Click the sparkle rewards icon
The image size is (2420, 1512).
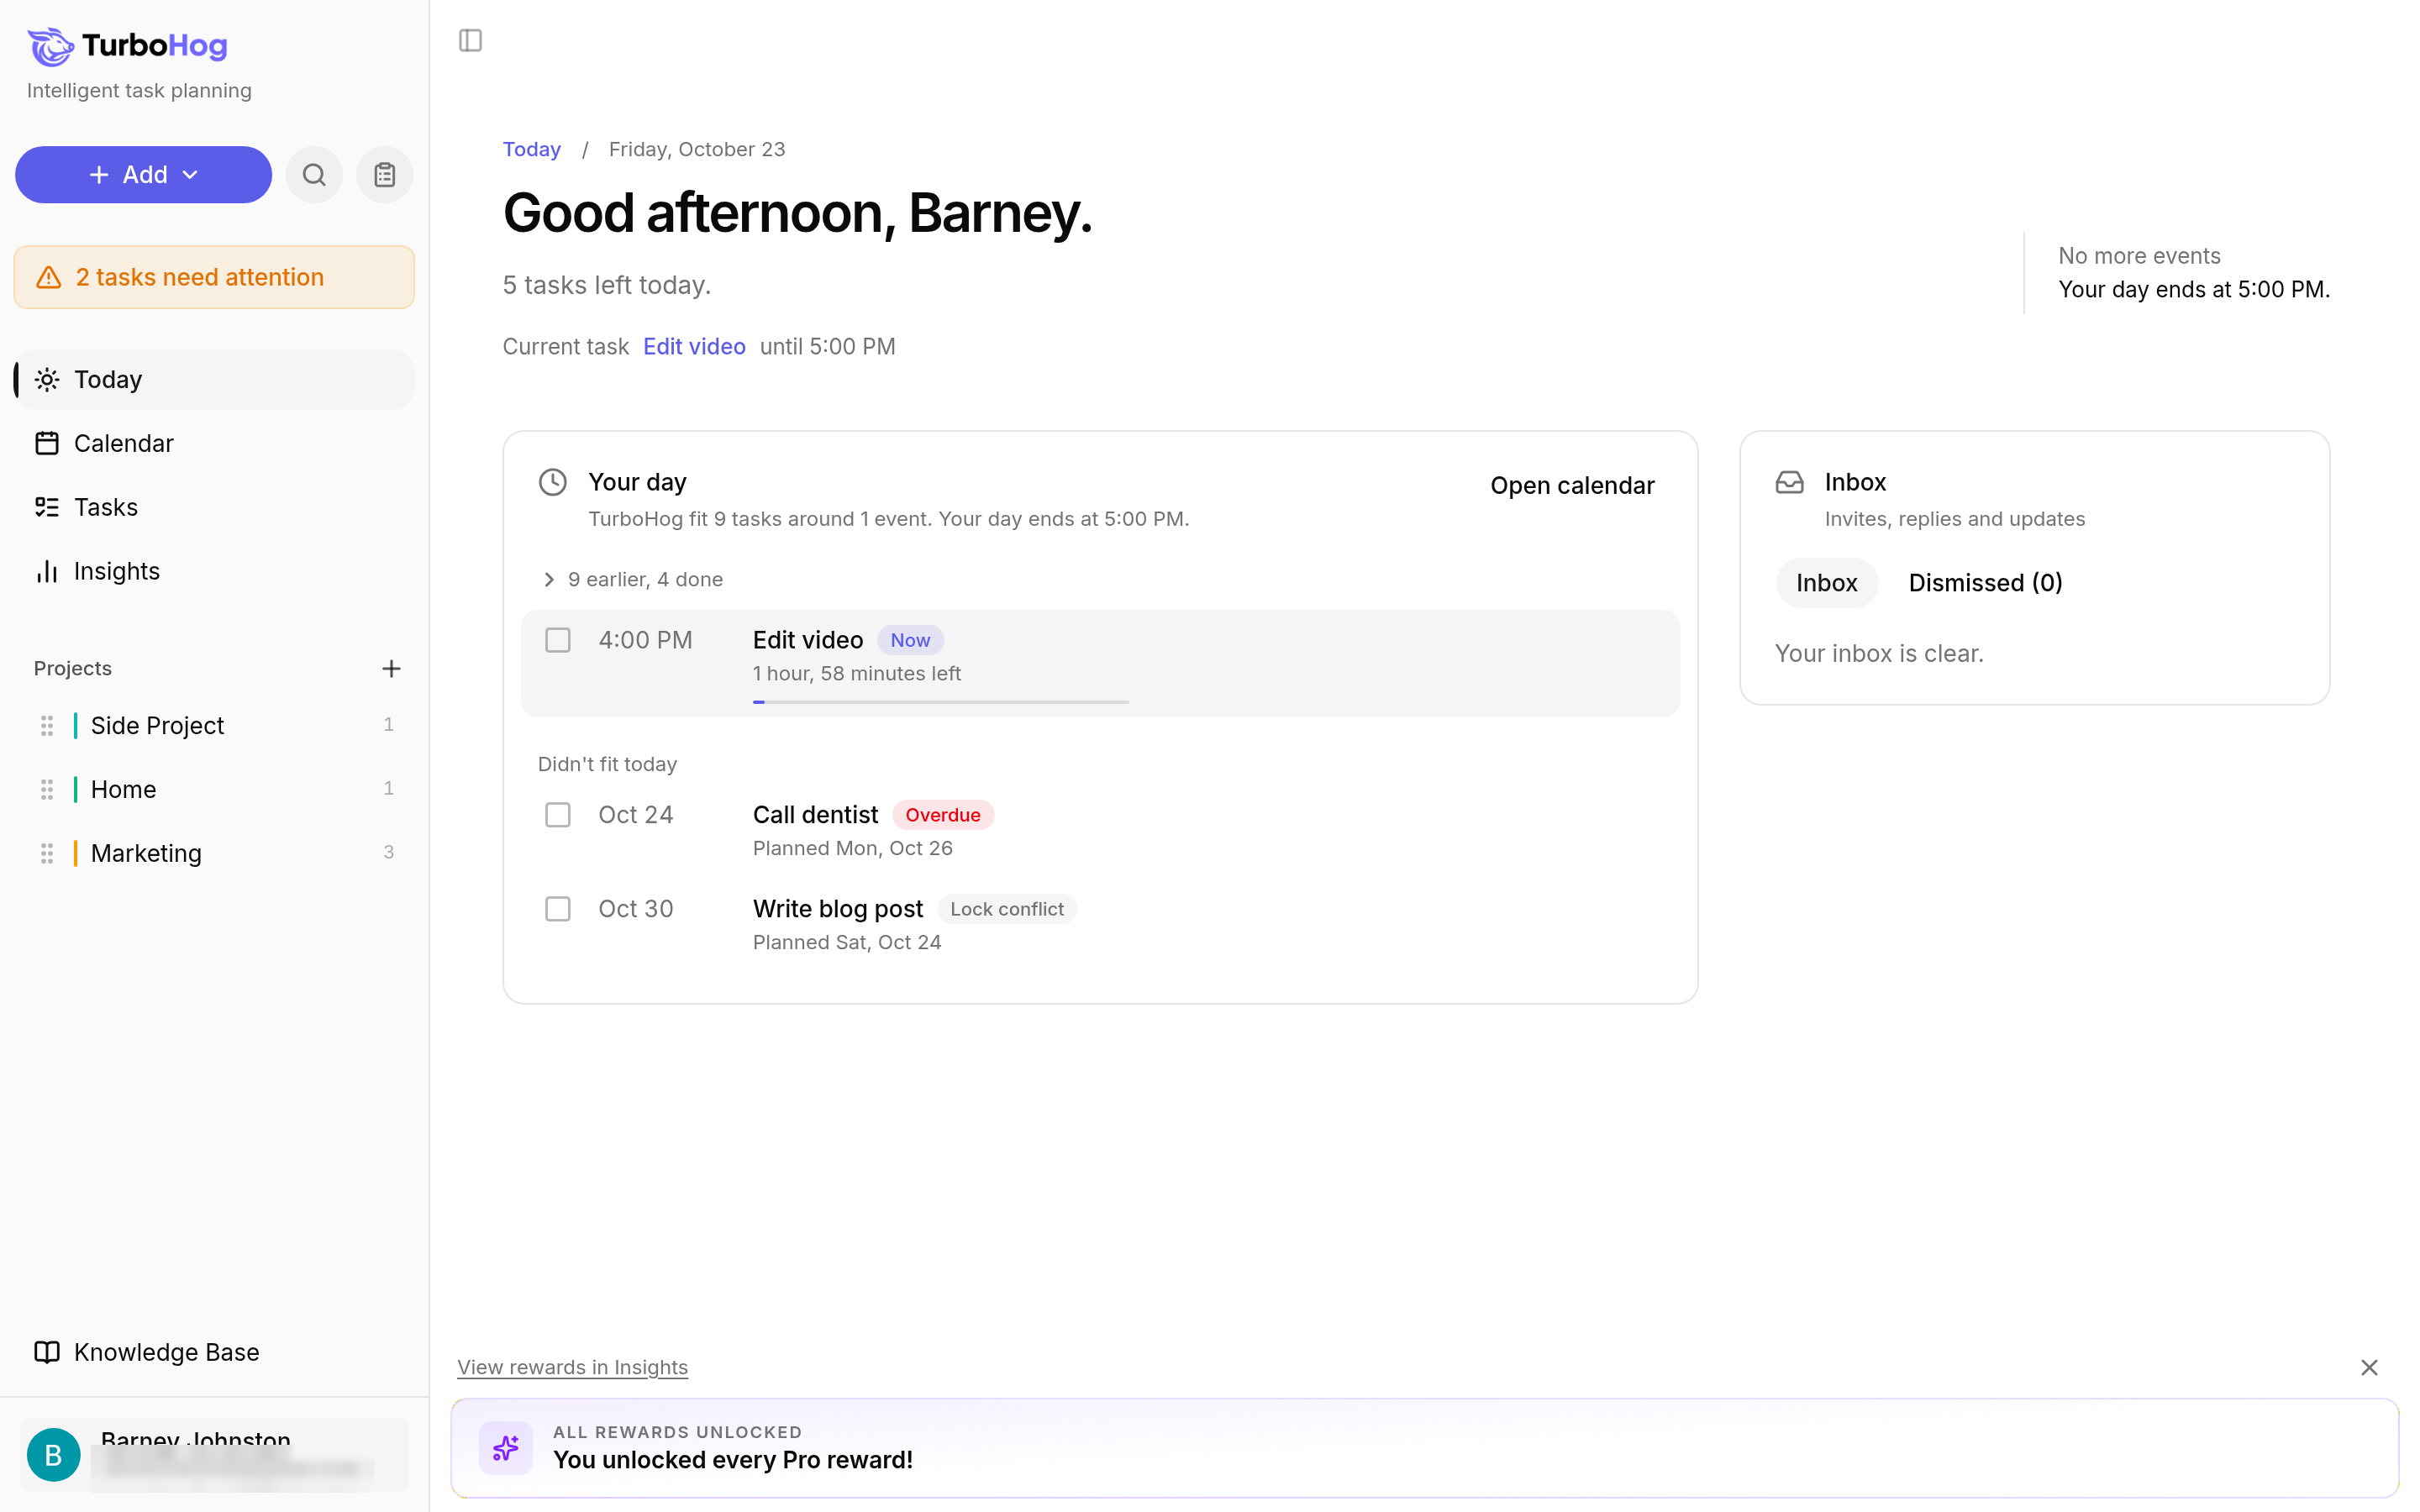tap(506, 1447)
